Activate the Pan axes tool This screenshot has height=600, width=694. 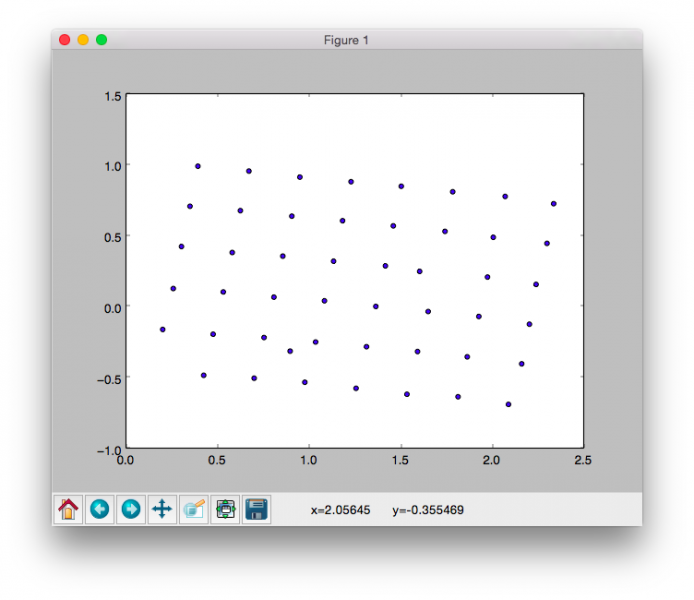[x=161, y=509]
